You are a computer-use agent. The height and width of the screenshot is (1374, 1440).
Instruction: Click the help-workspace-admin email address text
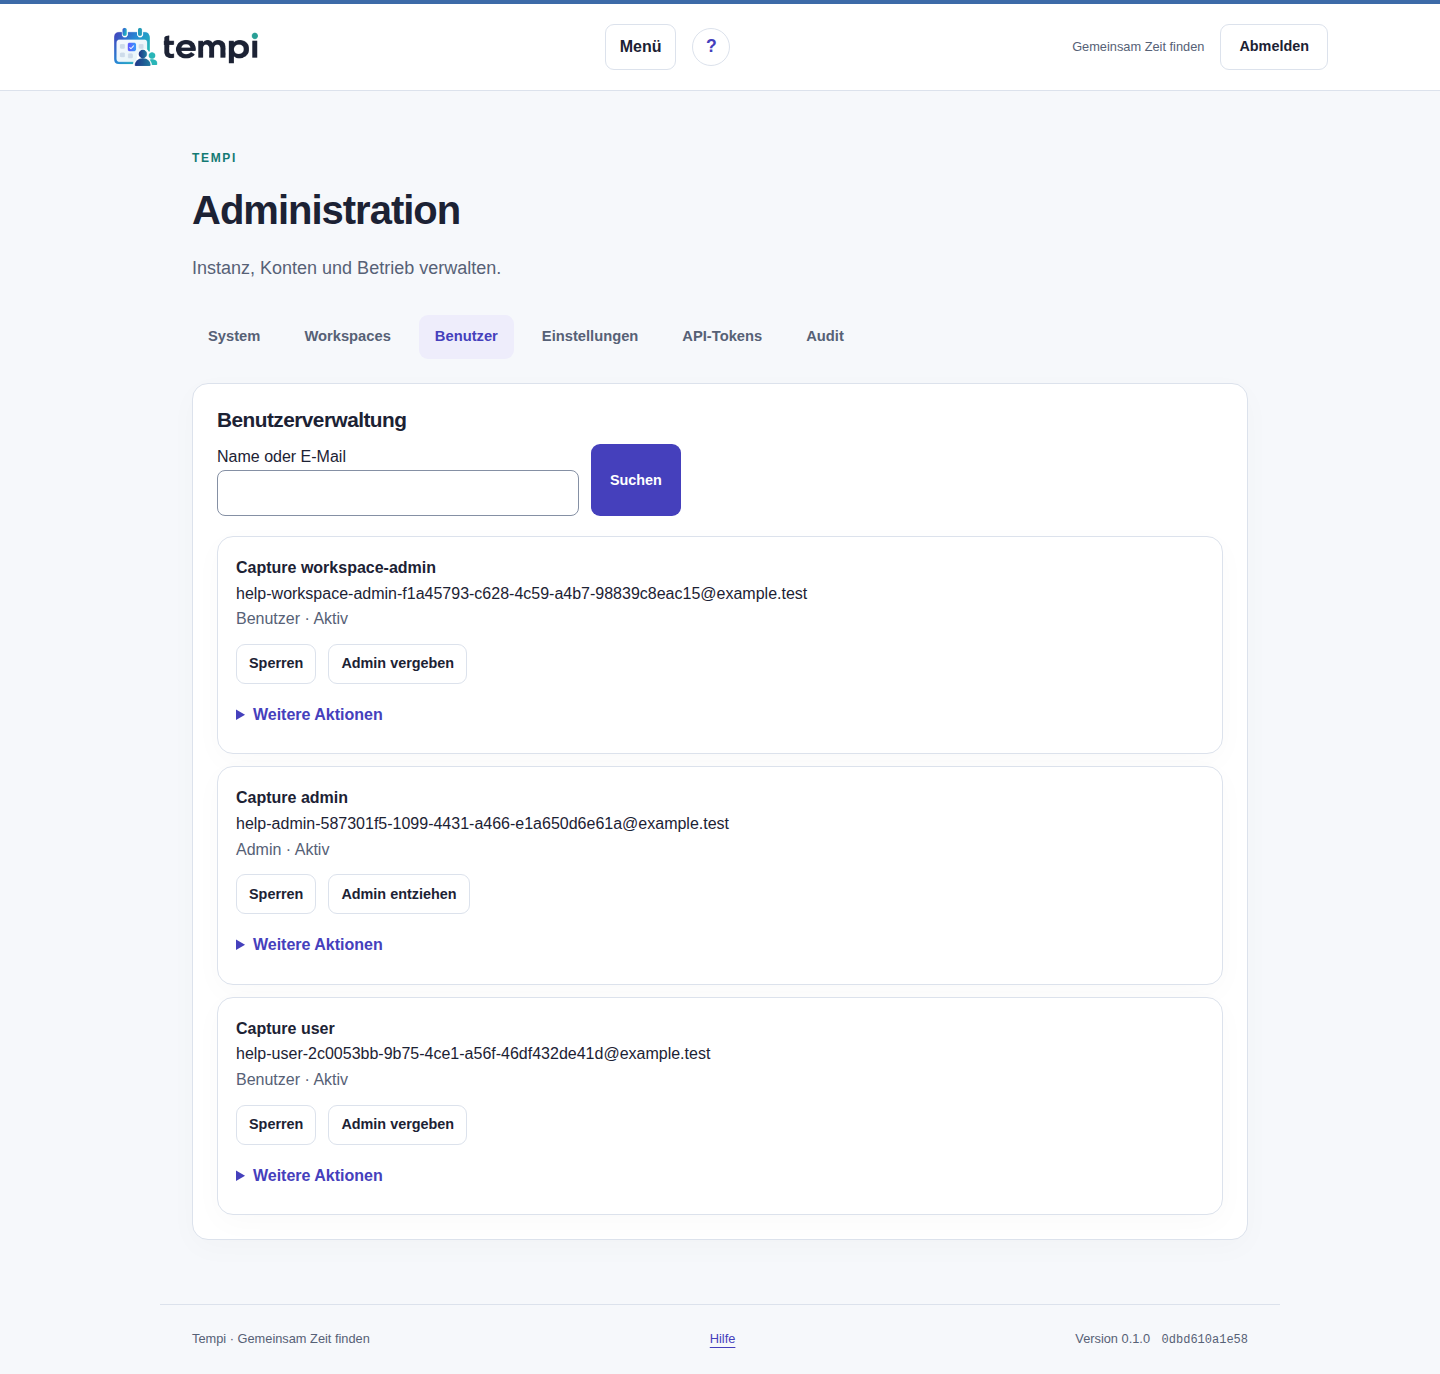(521, 593)
